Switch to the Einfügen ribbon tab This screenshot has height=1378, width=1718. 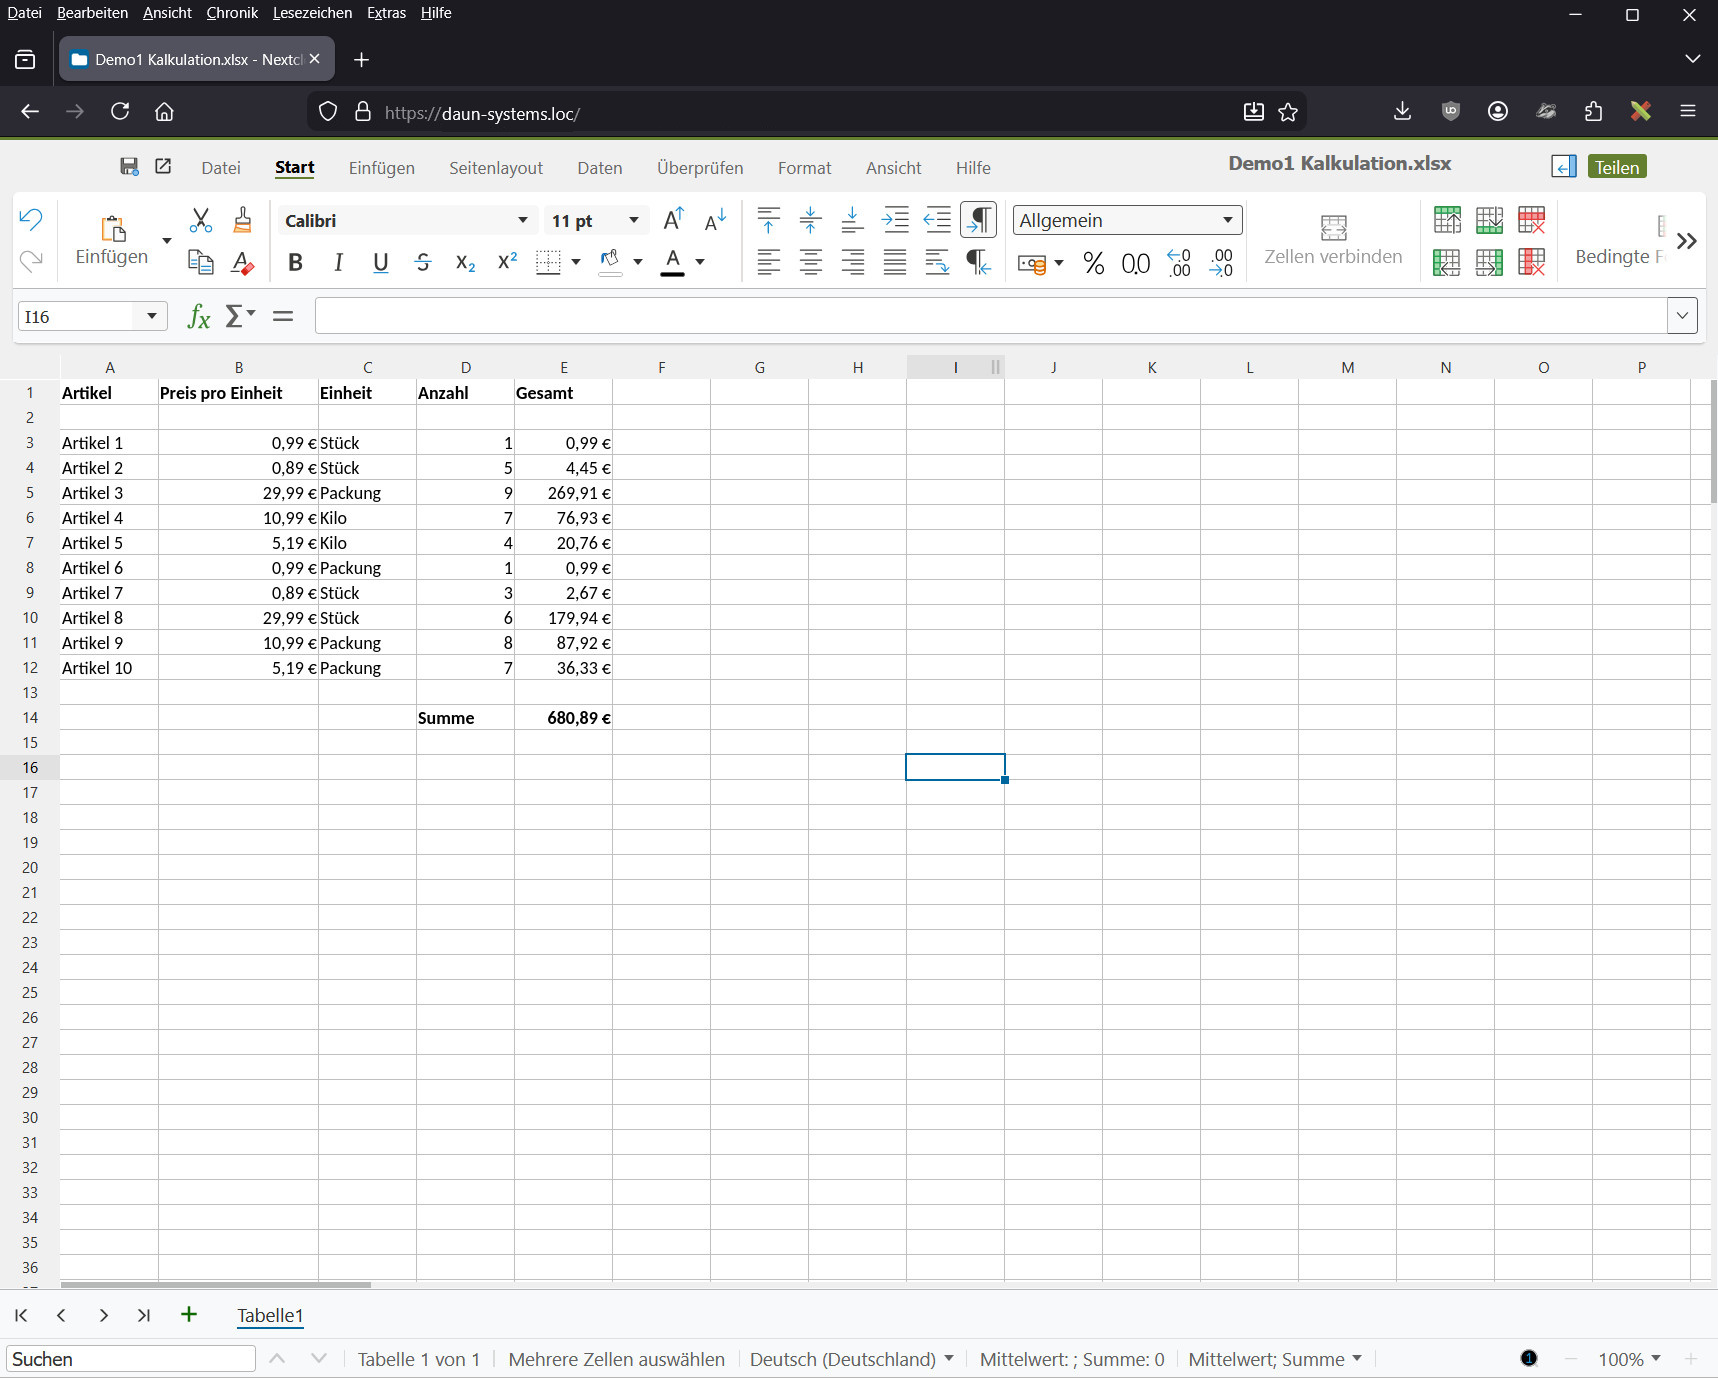(x=381, y=168)
